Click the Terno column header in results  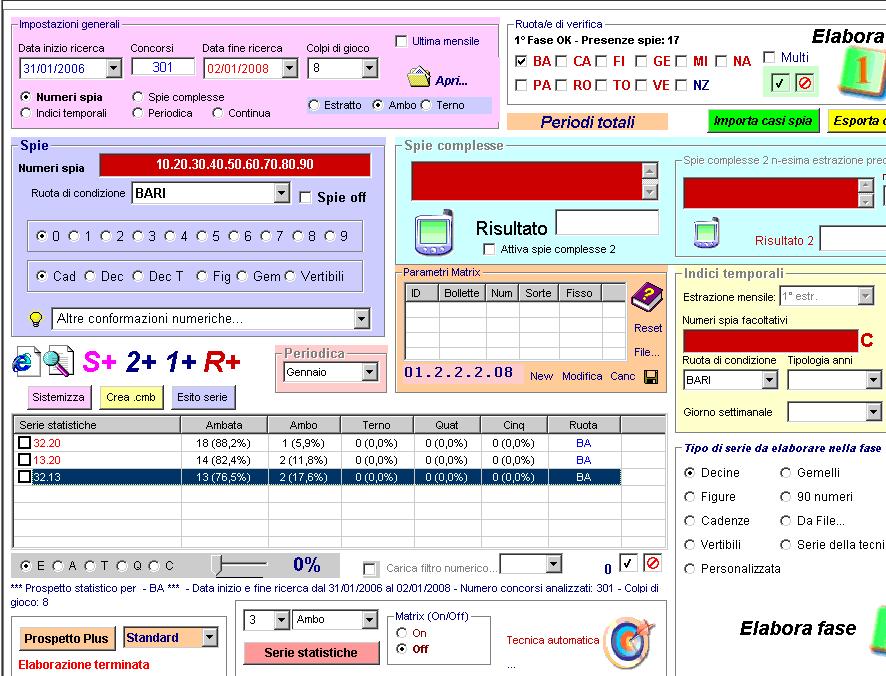click(377, 425)
